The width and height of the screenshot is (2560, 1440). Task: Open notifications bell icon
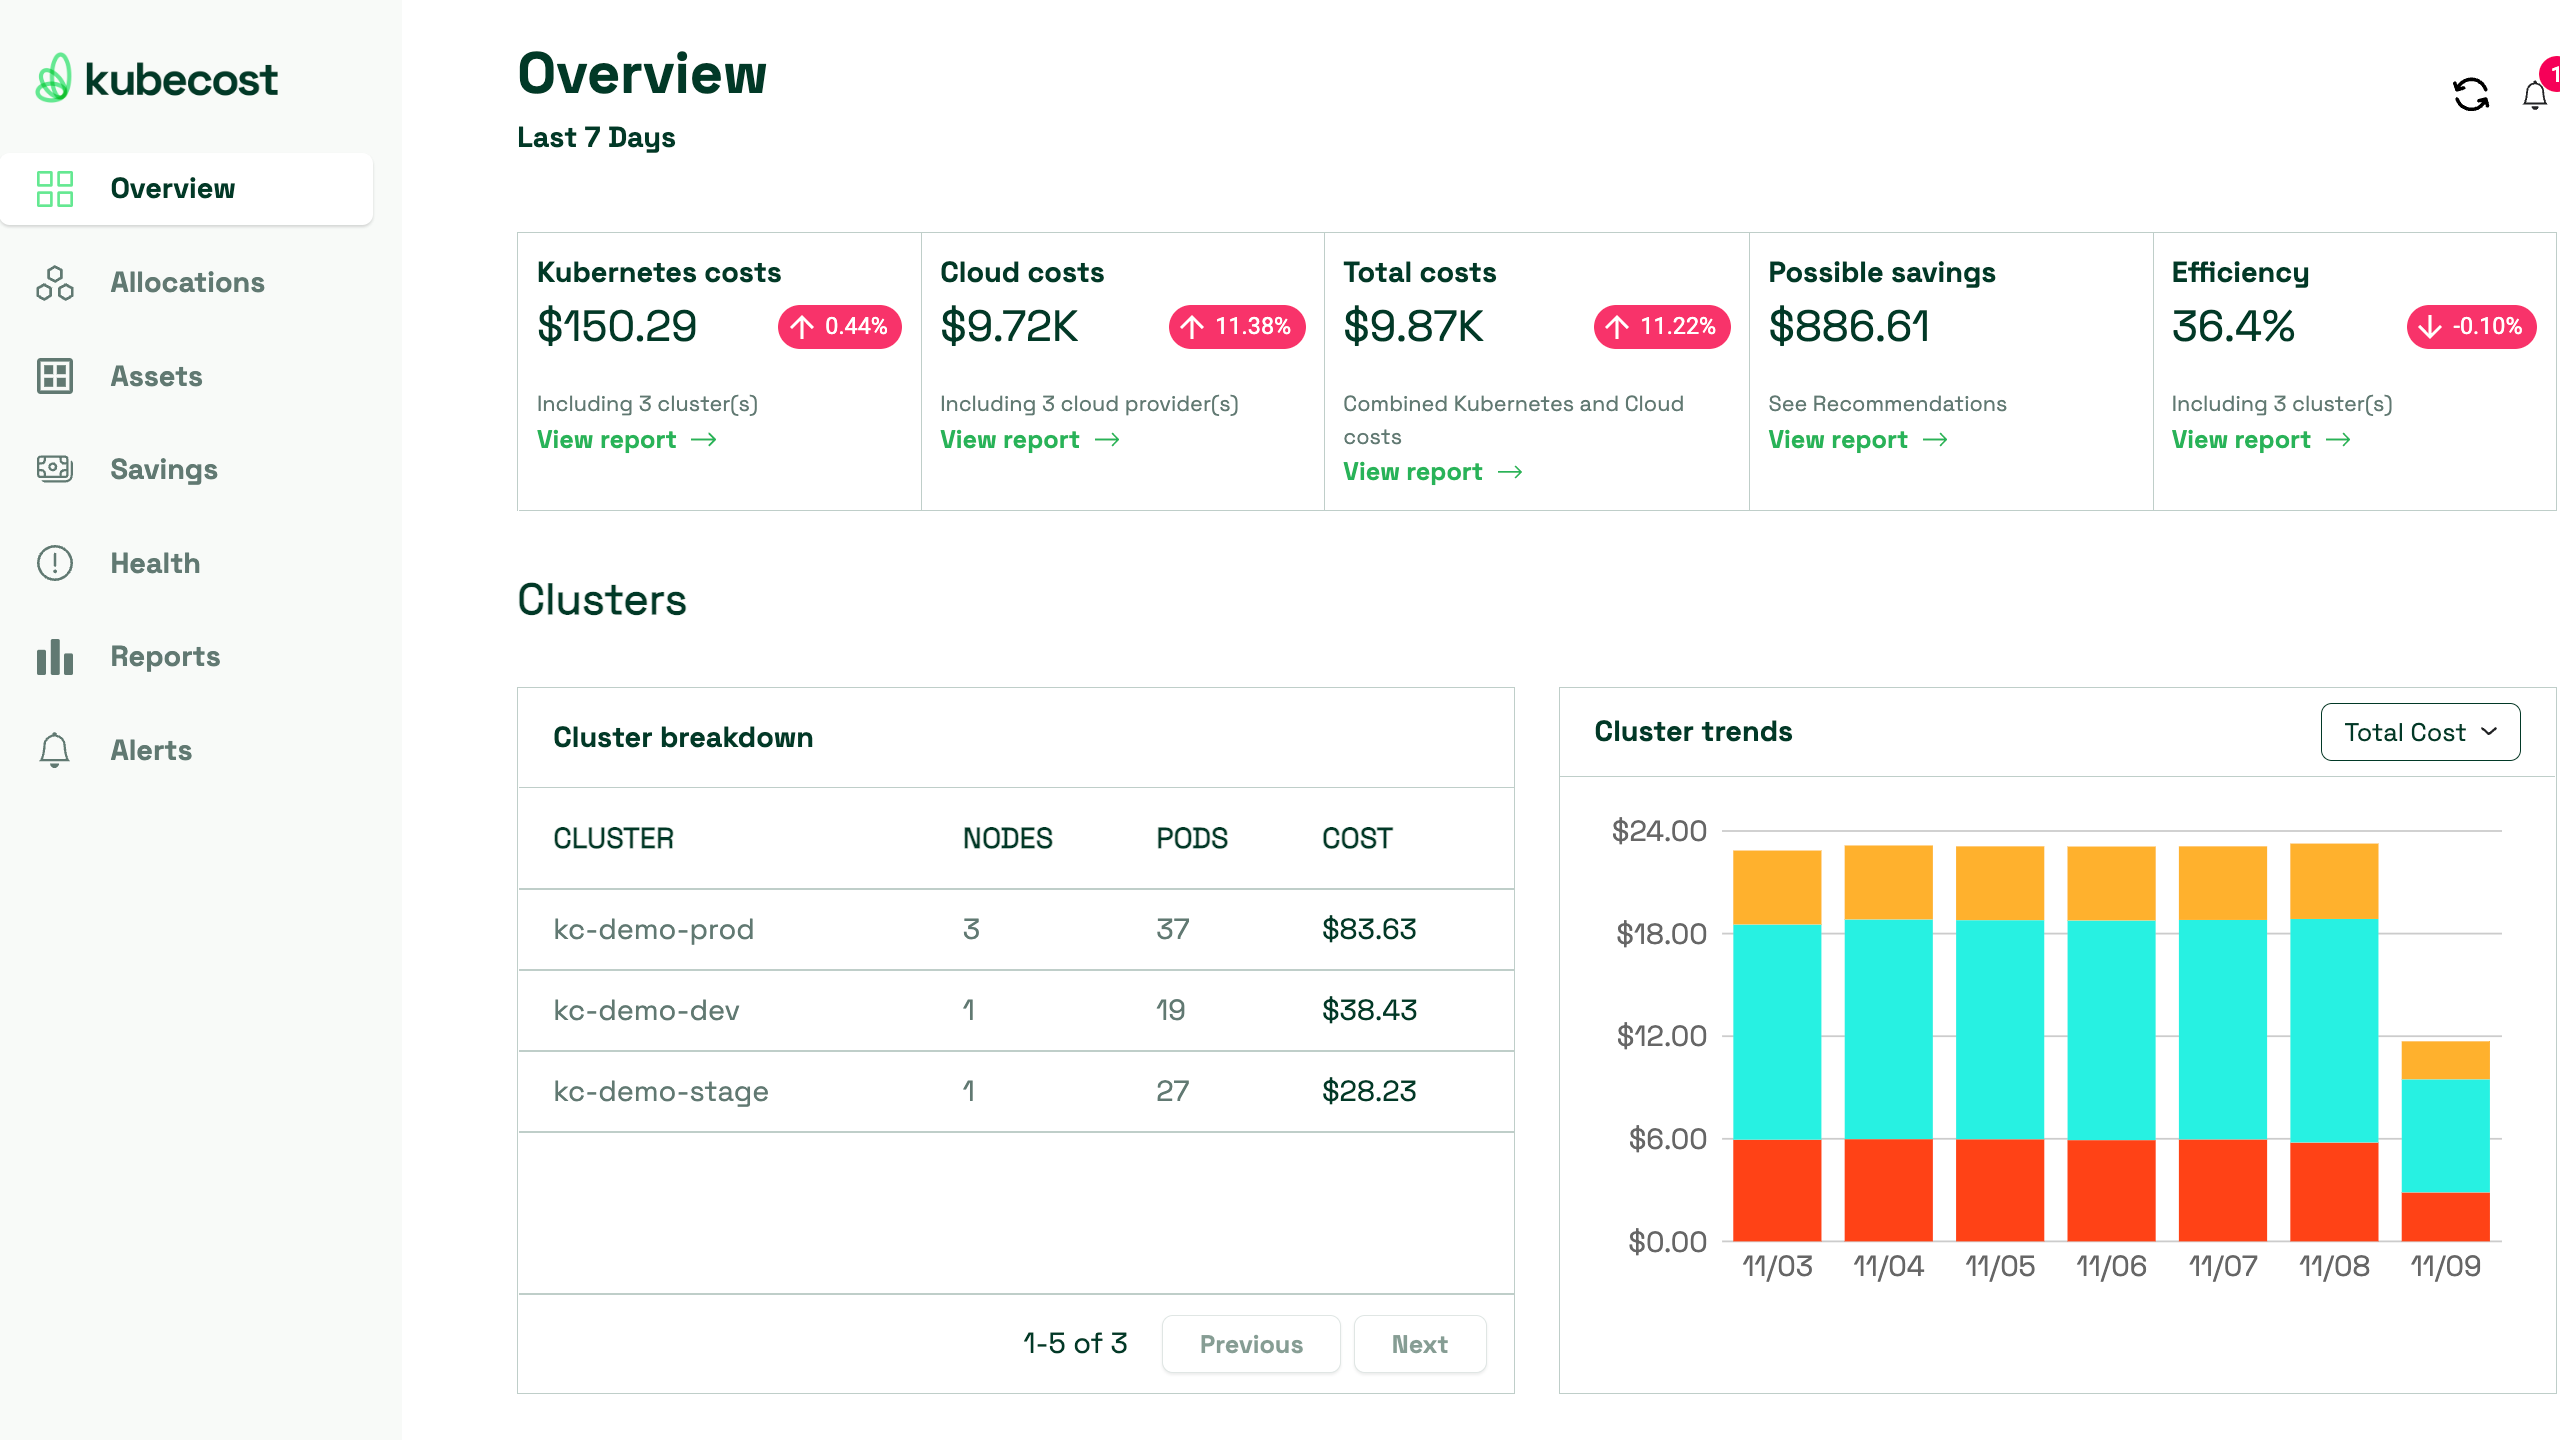tap(2535, 93)
